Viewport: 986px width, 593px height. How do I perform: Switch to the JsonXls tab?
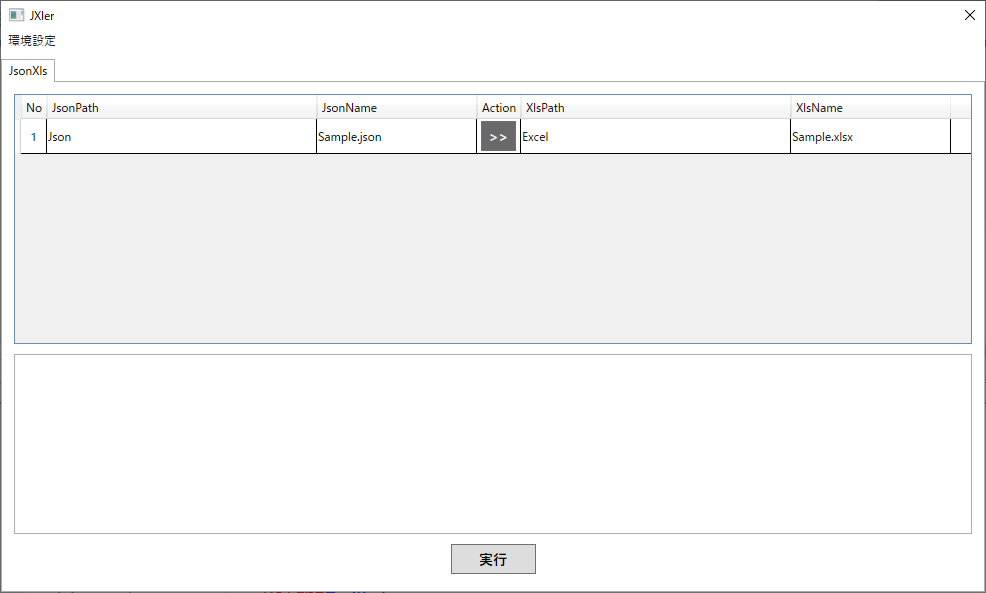click(28, 71)
